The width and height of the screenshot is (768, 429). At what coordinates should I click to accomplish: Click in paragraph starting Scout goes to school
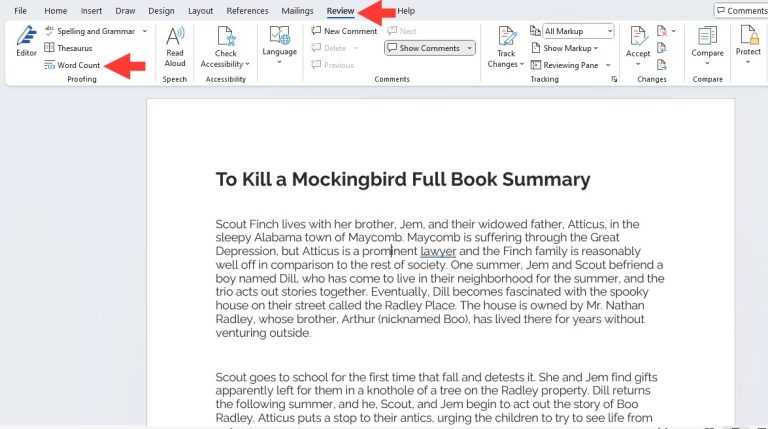coord(436,397)
